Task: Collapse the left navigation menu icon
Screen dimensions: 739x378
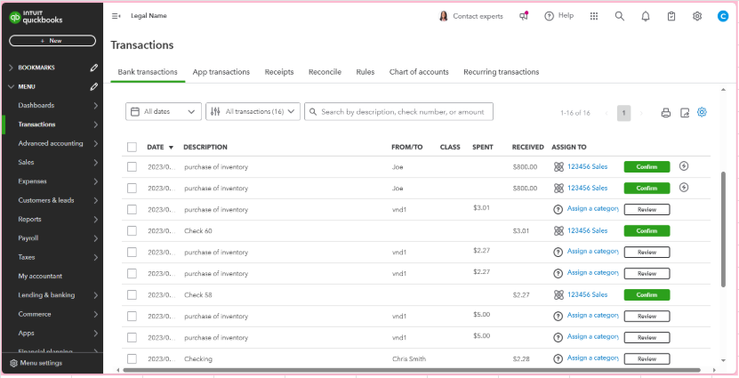Action: 116,16
